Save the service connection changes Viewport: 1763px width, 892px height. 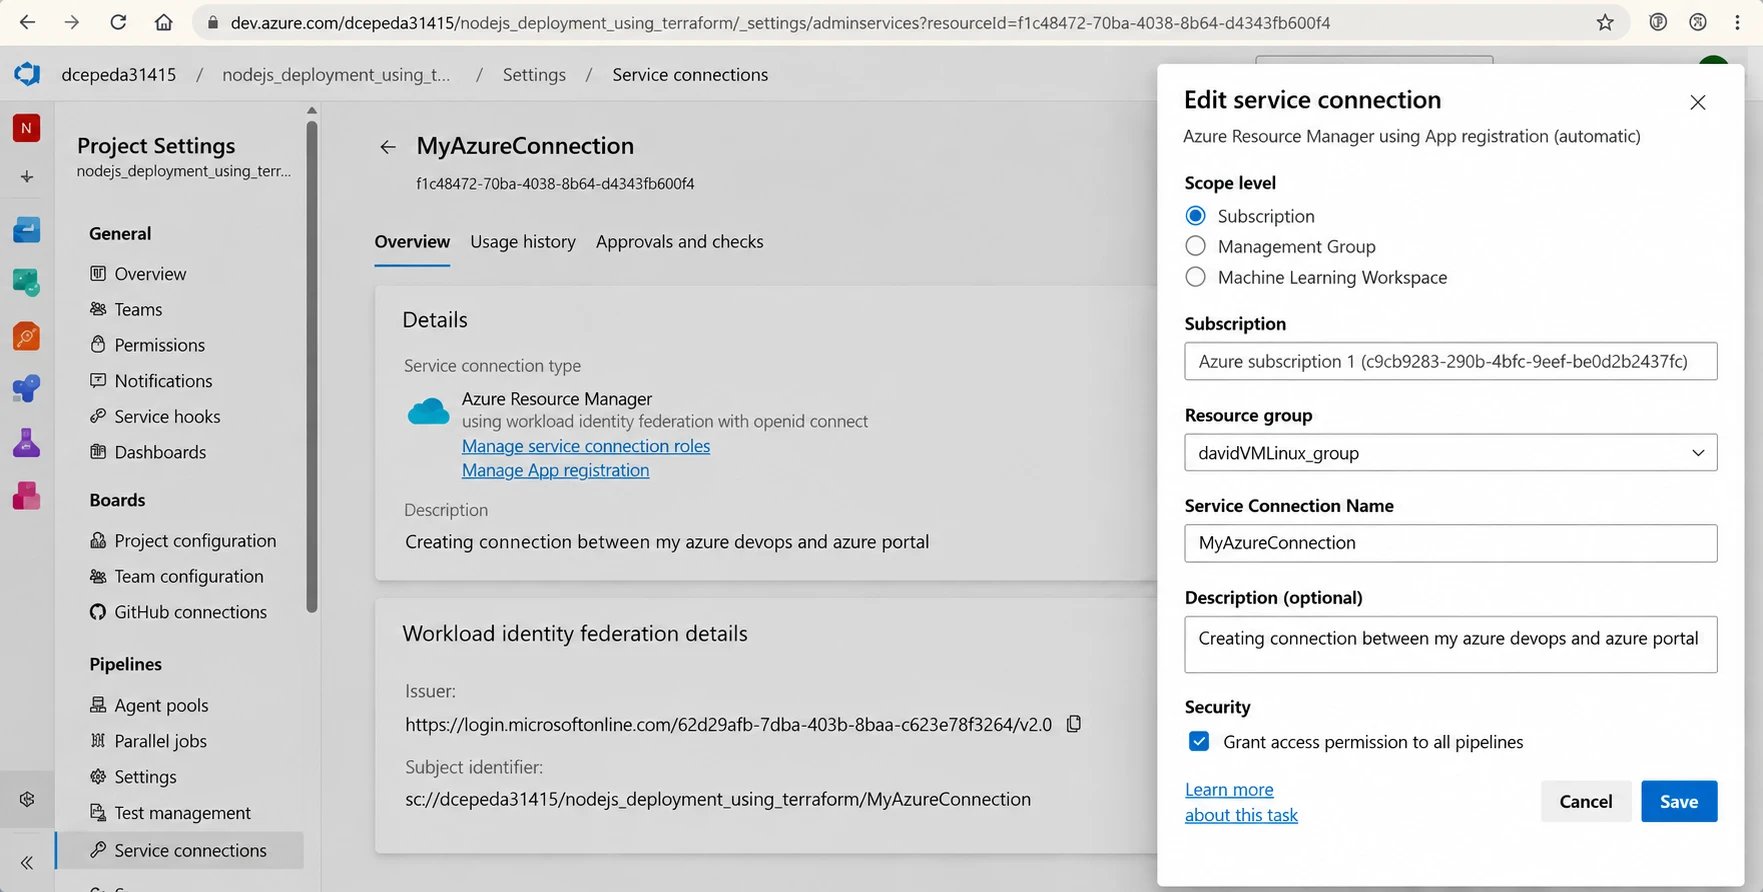click(x=1678, y=801)
